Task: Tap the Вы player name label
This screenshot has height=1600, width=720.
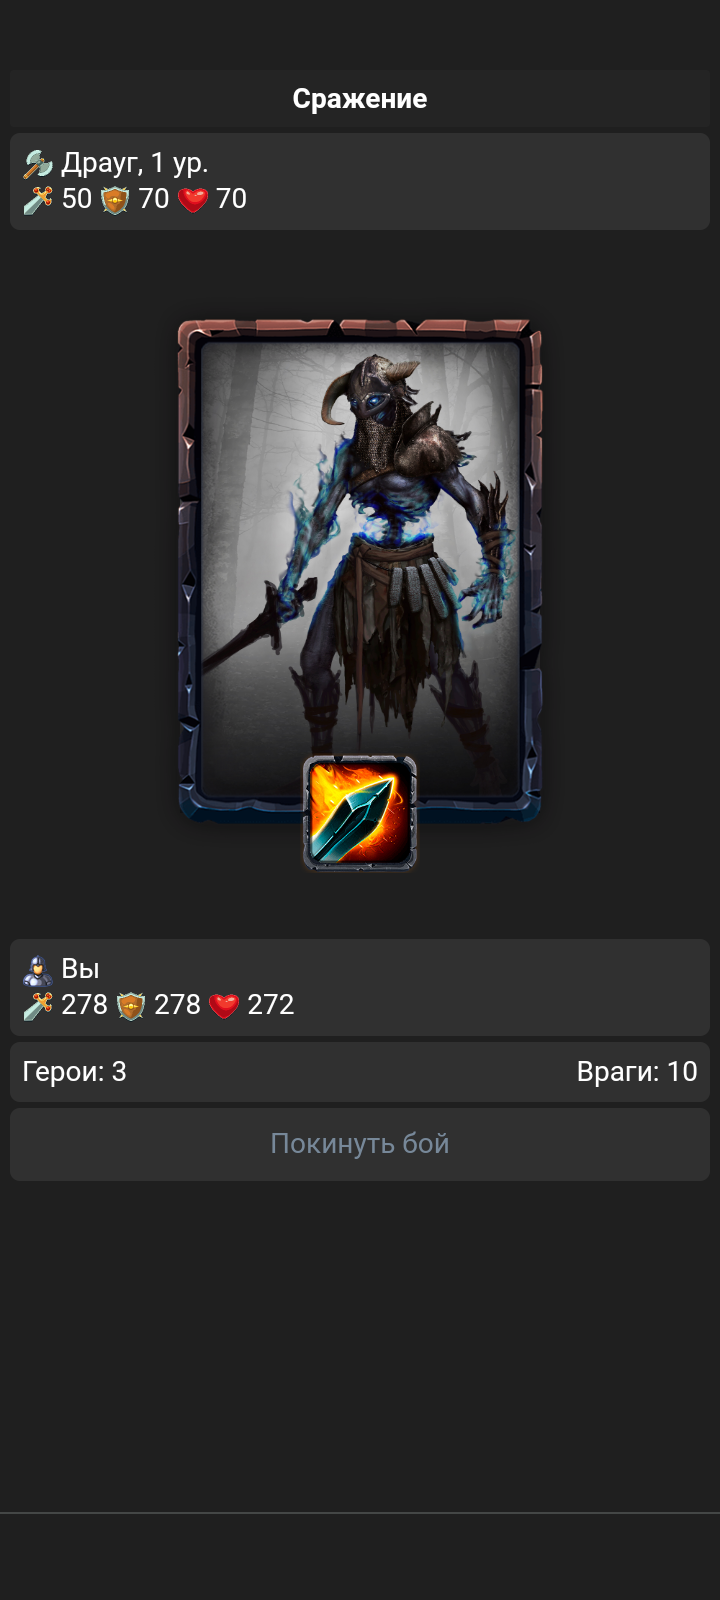Action: (80, 969)
